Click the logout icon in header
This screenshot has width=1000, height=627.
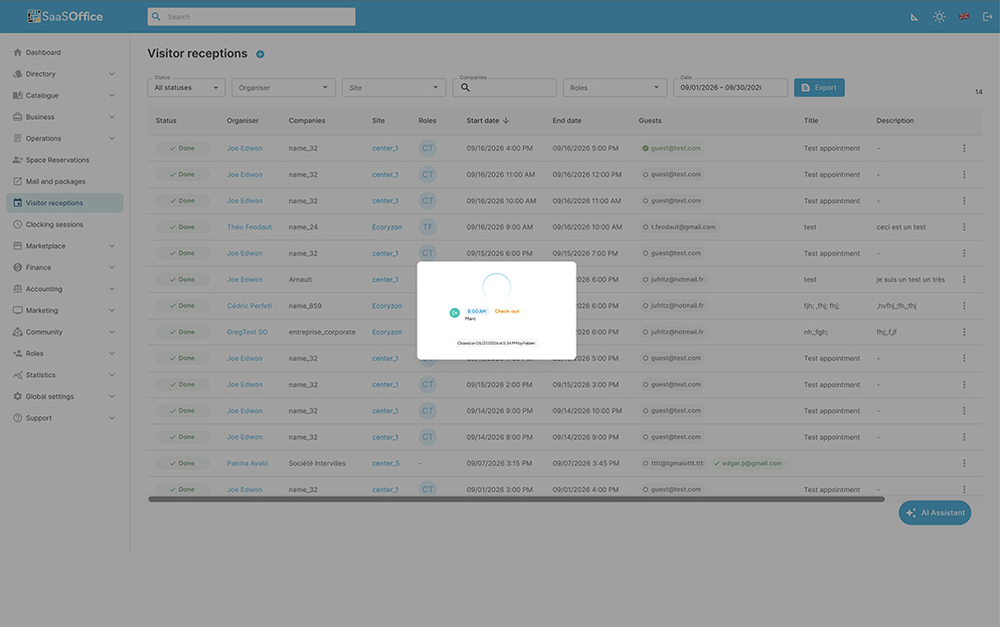pos(987,17)
